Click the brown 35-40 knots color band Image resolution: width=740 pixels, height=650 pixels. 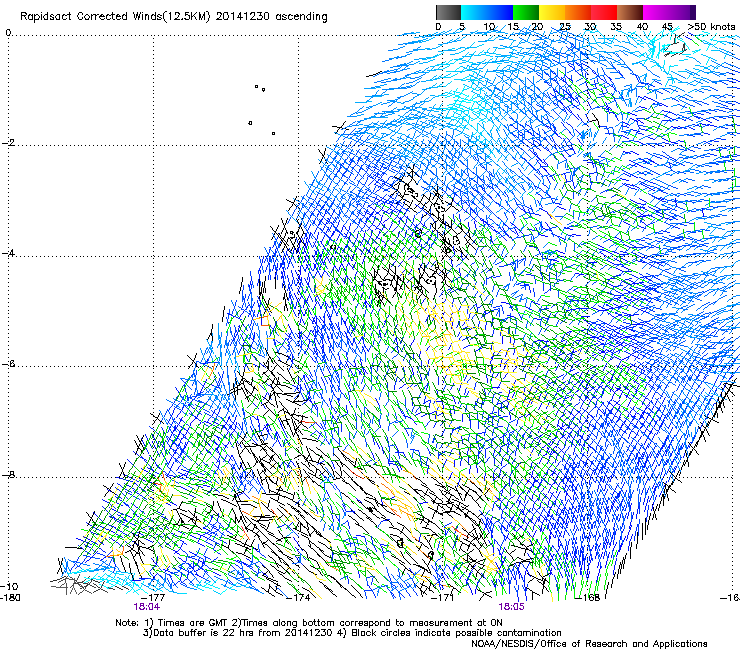point(630,12)
